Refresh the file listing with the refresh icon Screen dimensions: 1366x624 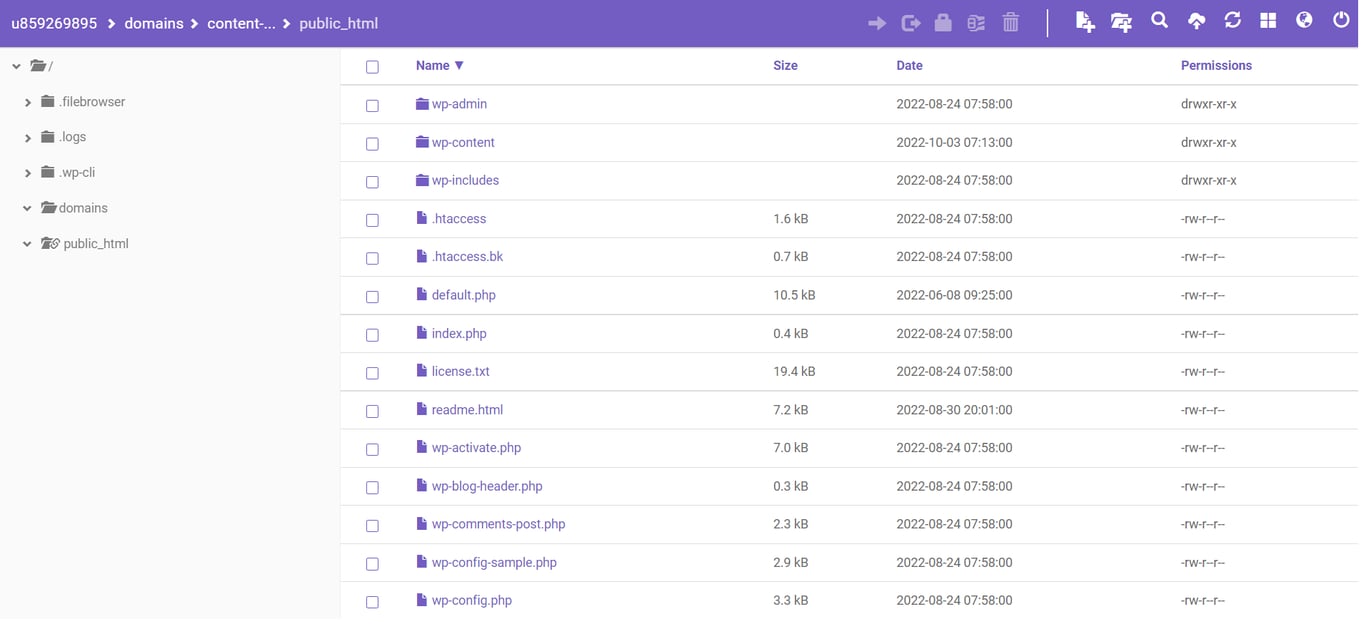click(x=1232, y=20)
